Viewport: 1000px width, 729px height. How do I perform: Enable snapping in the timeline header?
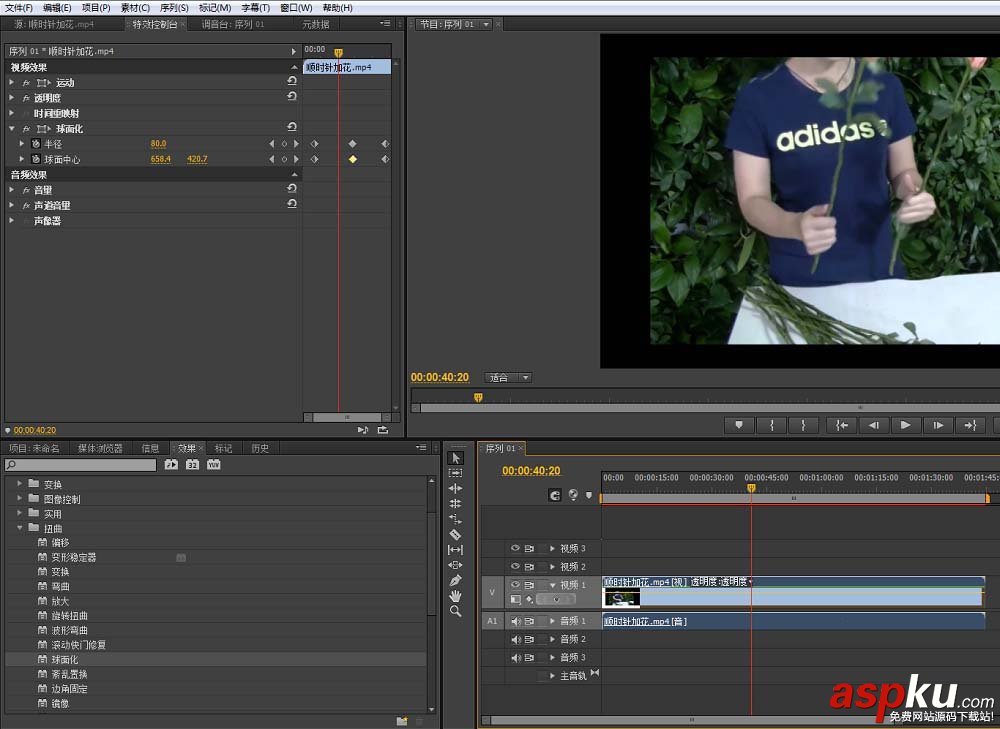555,494
